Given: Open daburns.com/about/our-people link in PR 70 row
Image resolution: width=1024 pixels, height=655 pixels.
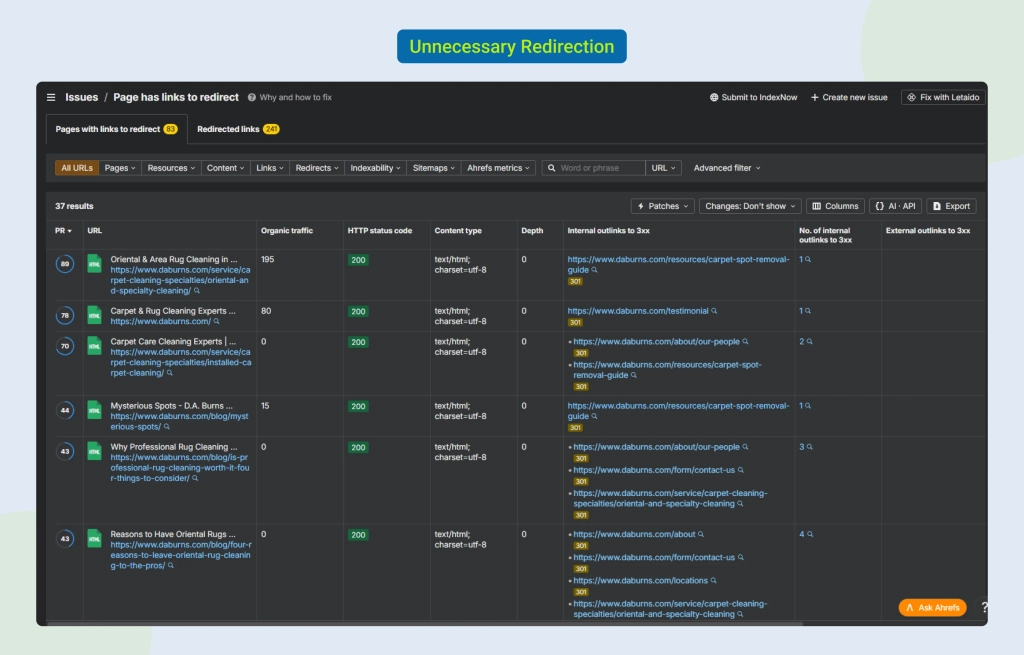Looking at the screenshot, I should pyautogui.click(x=656, y=342).
